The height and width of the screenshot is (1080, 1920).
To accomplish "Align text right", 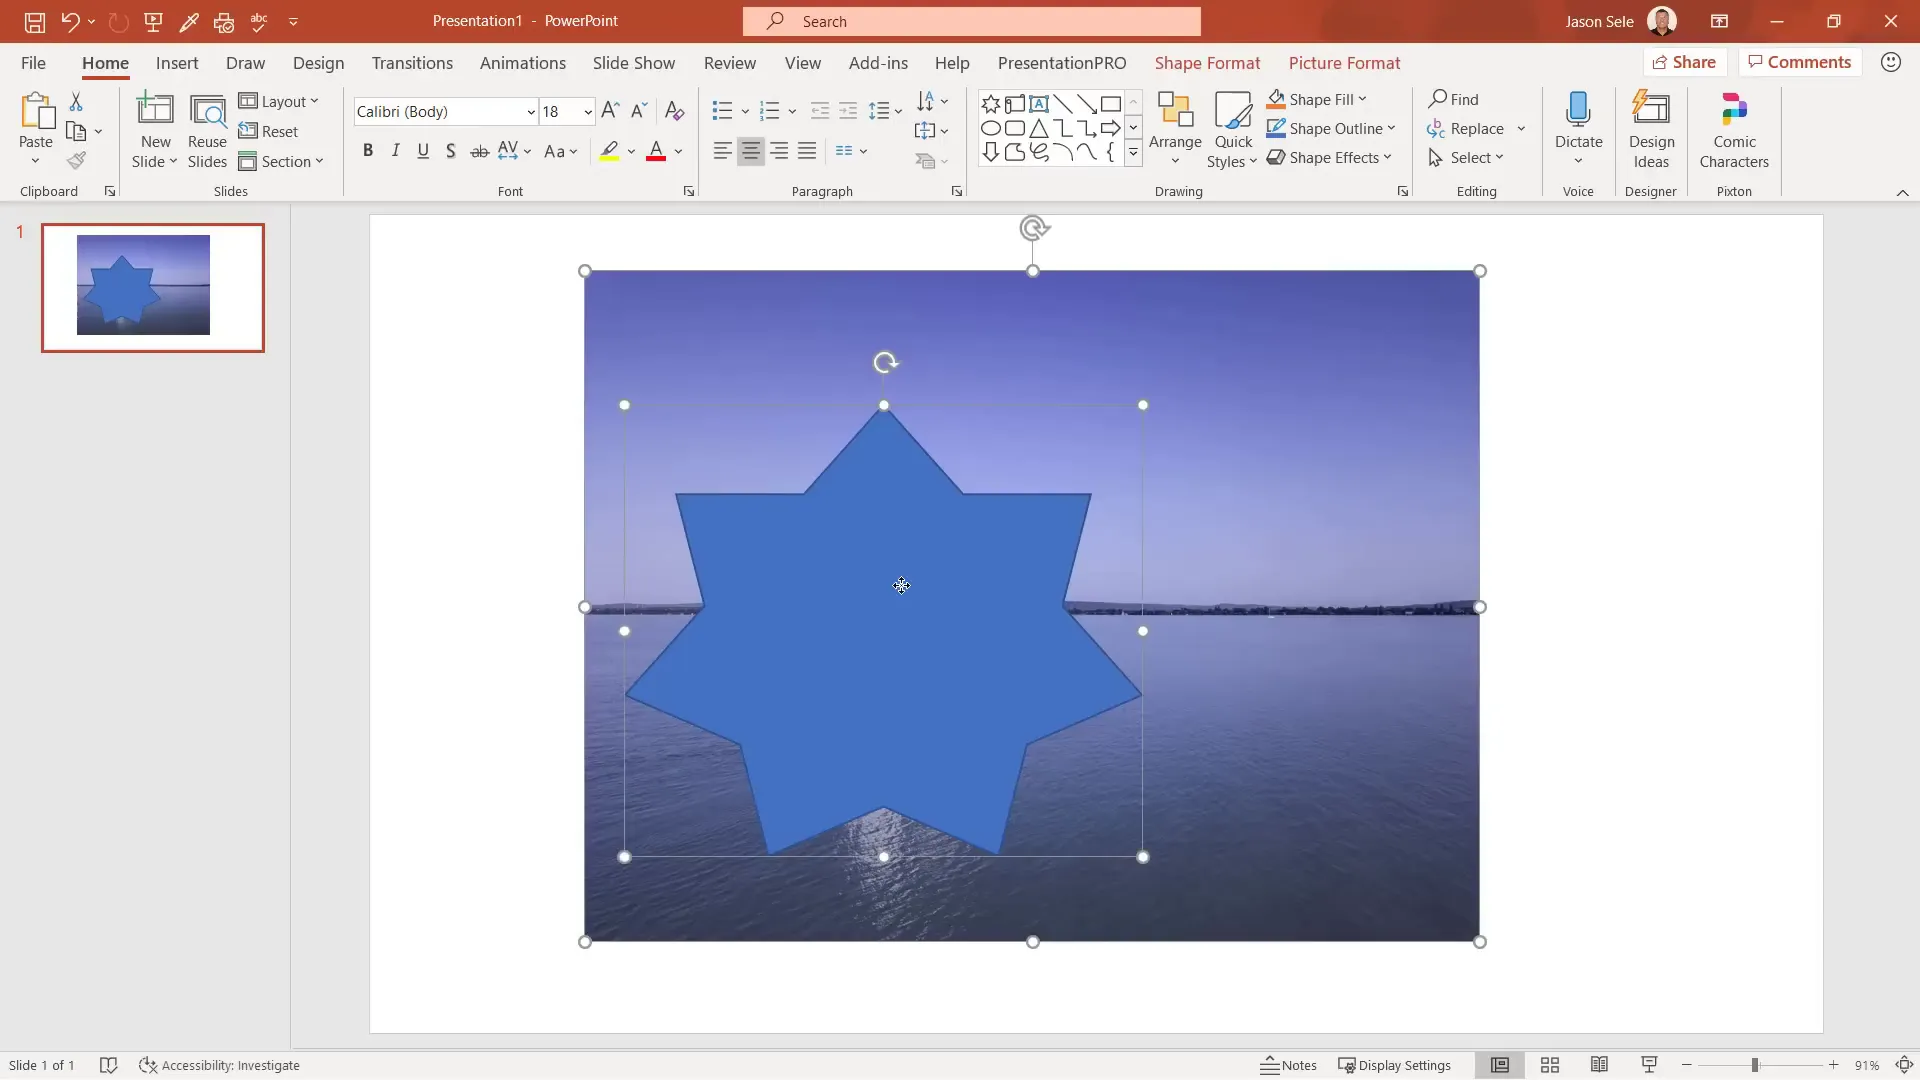I will (x=778, y=151).
